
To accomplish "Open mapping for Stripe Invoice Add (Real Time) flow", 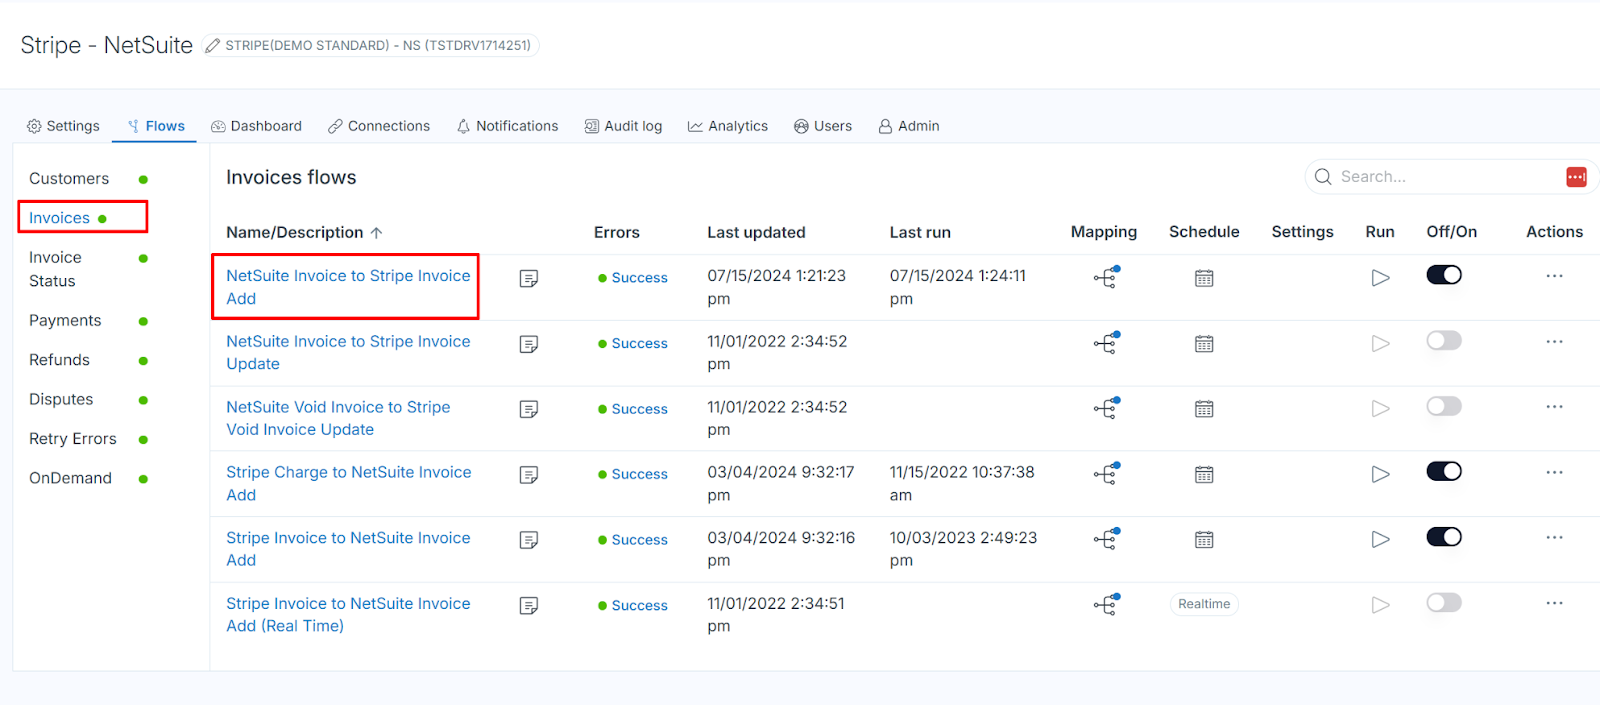I will pos(1106,604).
